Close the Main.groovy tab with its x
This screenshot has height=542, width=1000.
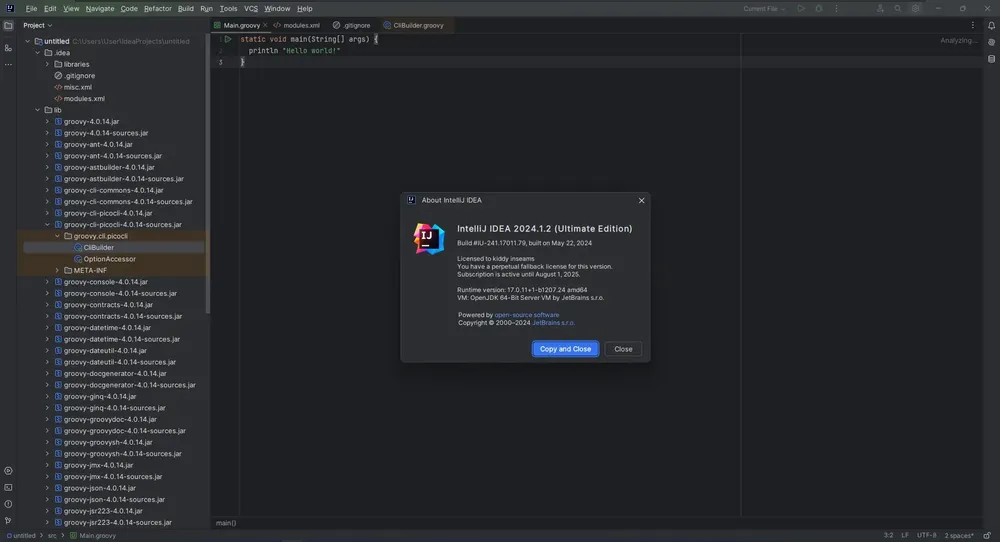(265, 26)
